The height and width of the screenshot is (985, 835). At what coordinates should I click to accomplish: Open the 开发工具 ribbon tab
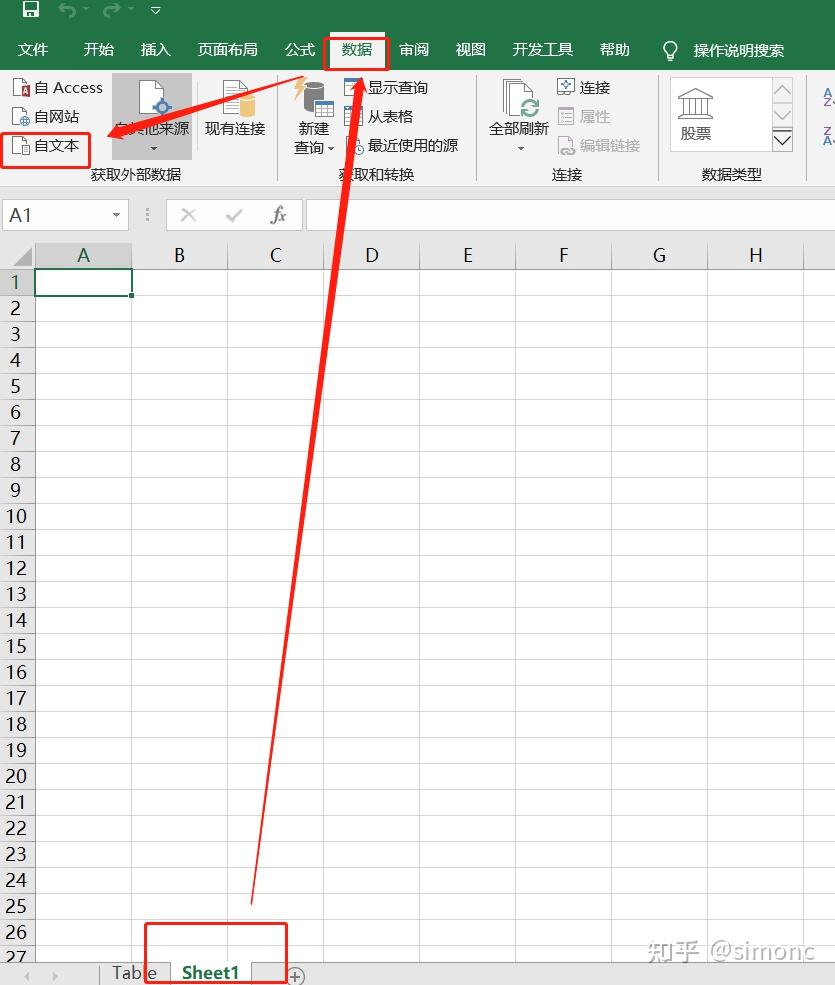pos(542,49)
